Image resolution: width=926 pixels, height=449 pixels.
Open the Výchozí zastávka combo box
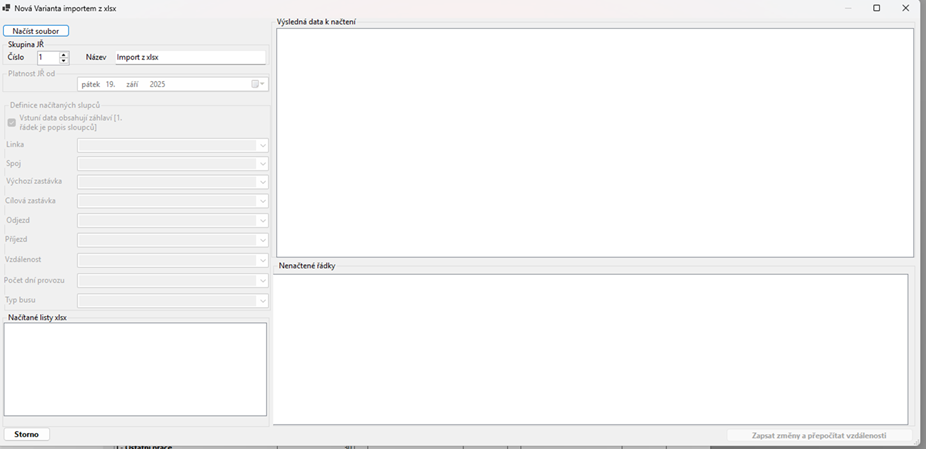(262, 183)
